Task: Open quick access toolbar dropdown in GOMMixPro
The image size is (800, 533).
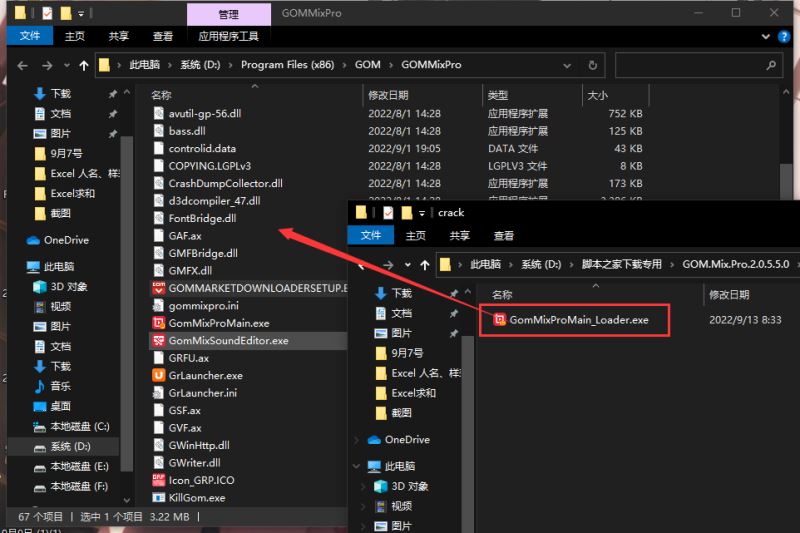Action: 81,14
